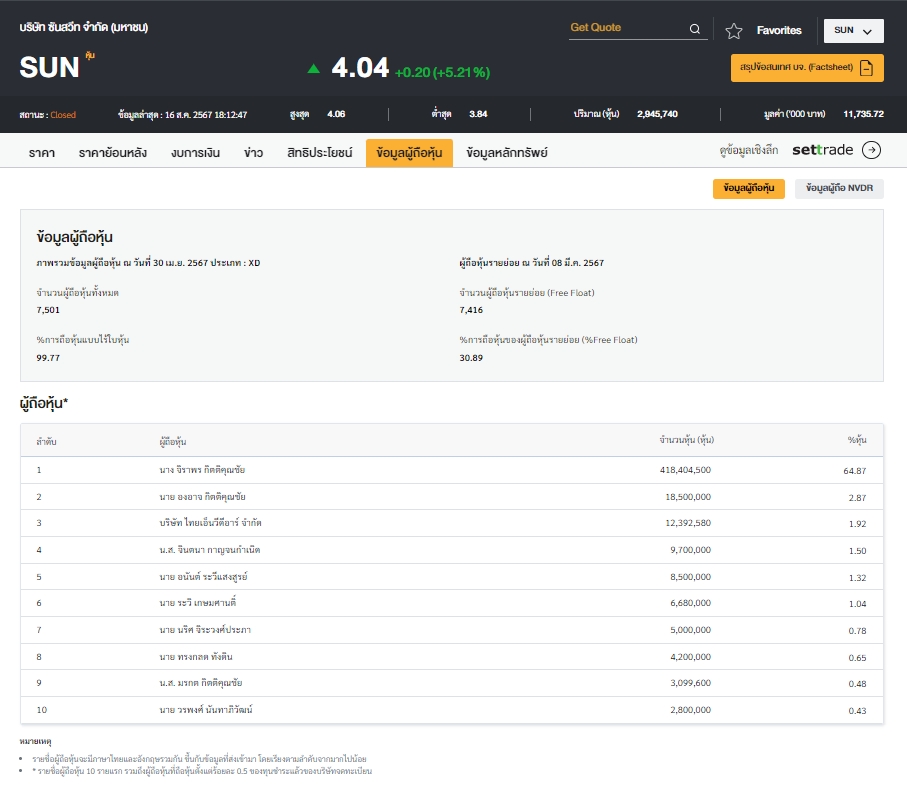
Task: Open the settrade logo link
Action: click(822, 150)
